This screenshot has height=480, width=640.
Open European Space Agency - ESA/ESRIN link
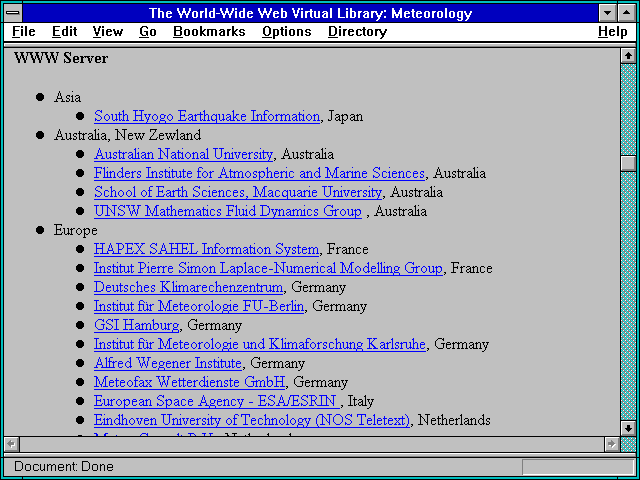tap(216, 401)
